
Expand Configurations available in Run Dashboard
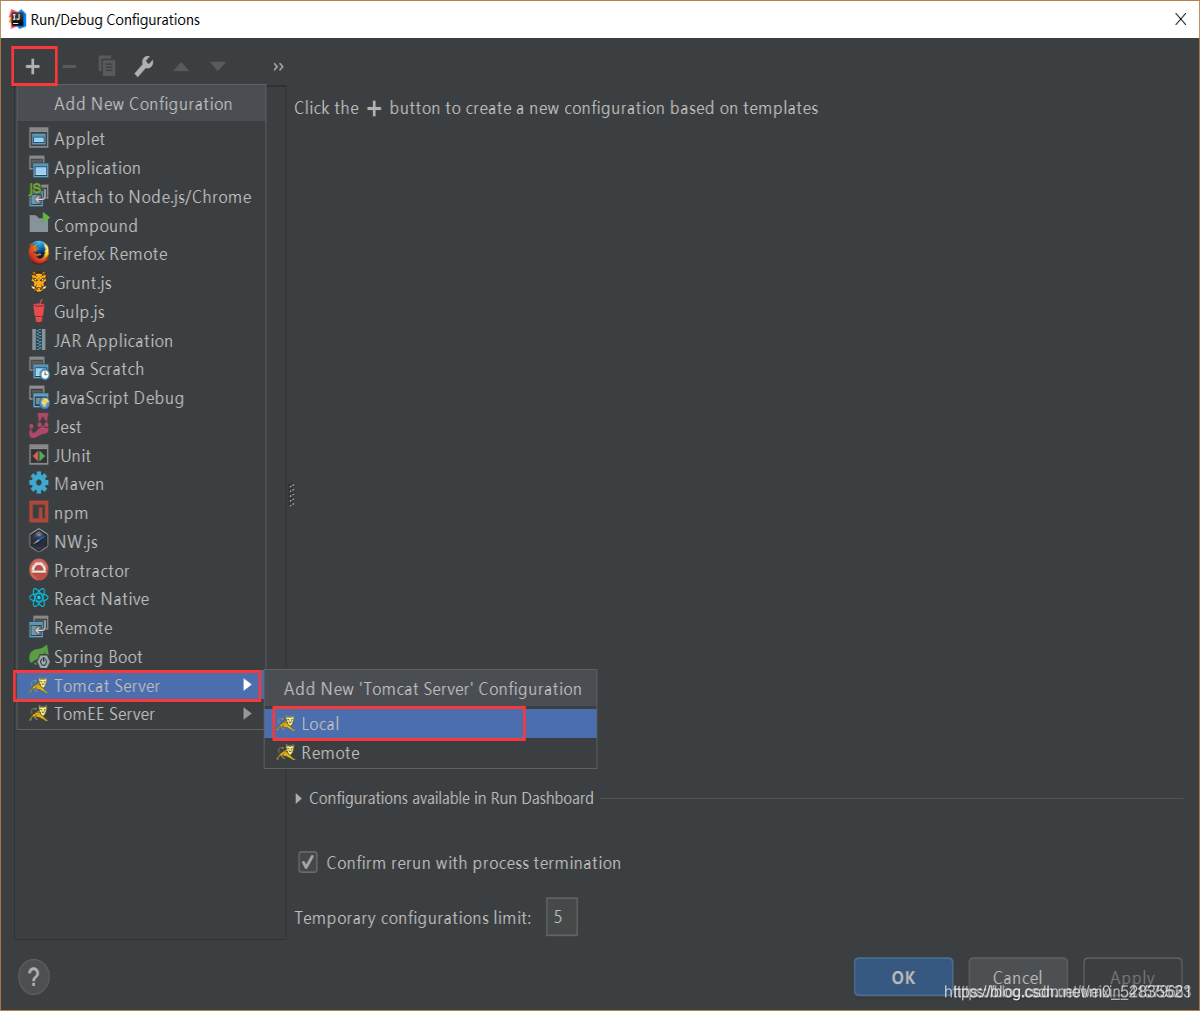tap(299, 798)
